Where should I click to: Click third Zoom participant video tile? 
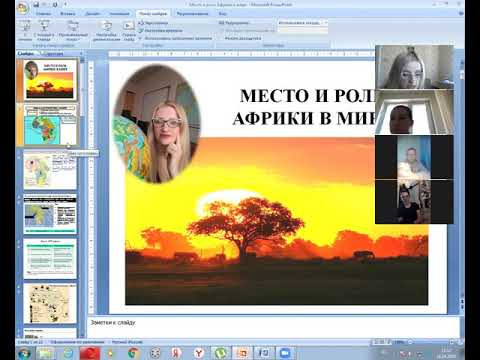point(414,157)
